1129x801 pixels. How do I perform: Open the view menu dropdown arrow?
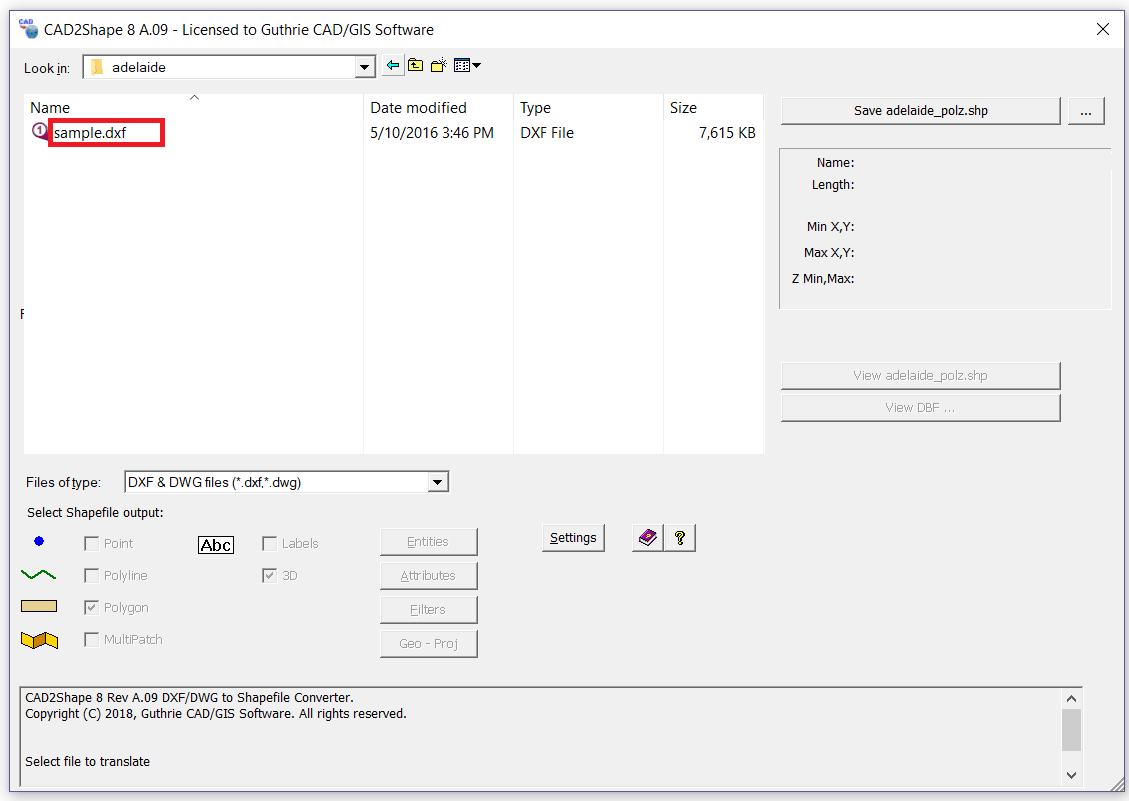click(476, 66)
